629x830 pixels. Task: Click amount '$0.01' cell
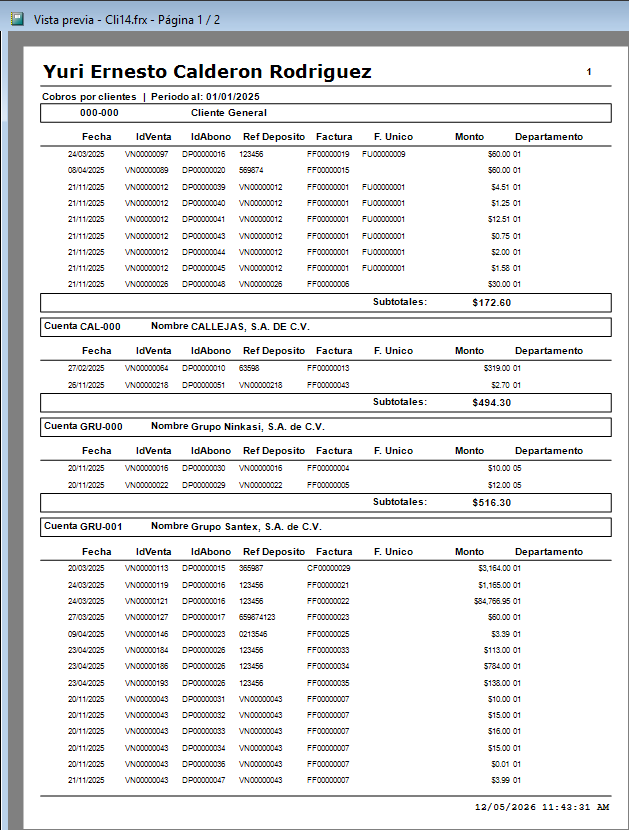tap(500, 764)
